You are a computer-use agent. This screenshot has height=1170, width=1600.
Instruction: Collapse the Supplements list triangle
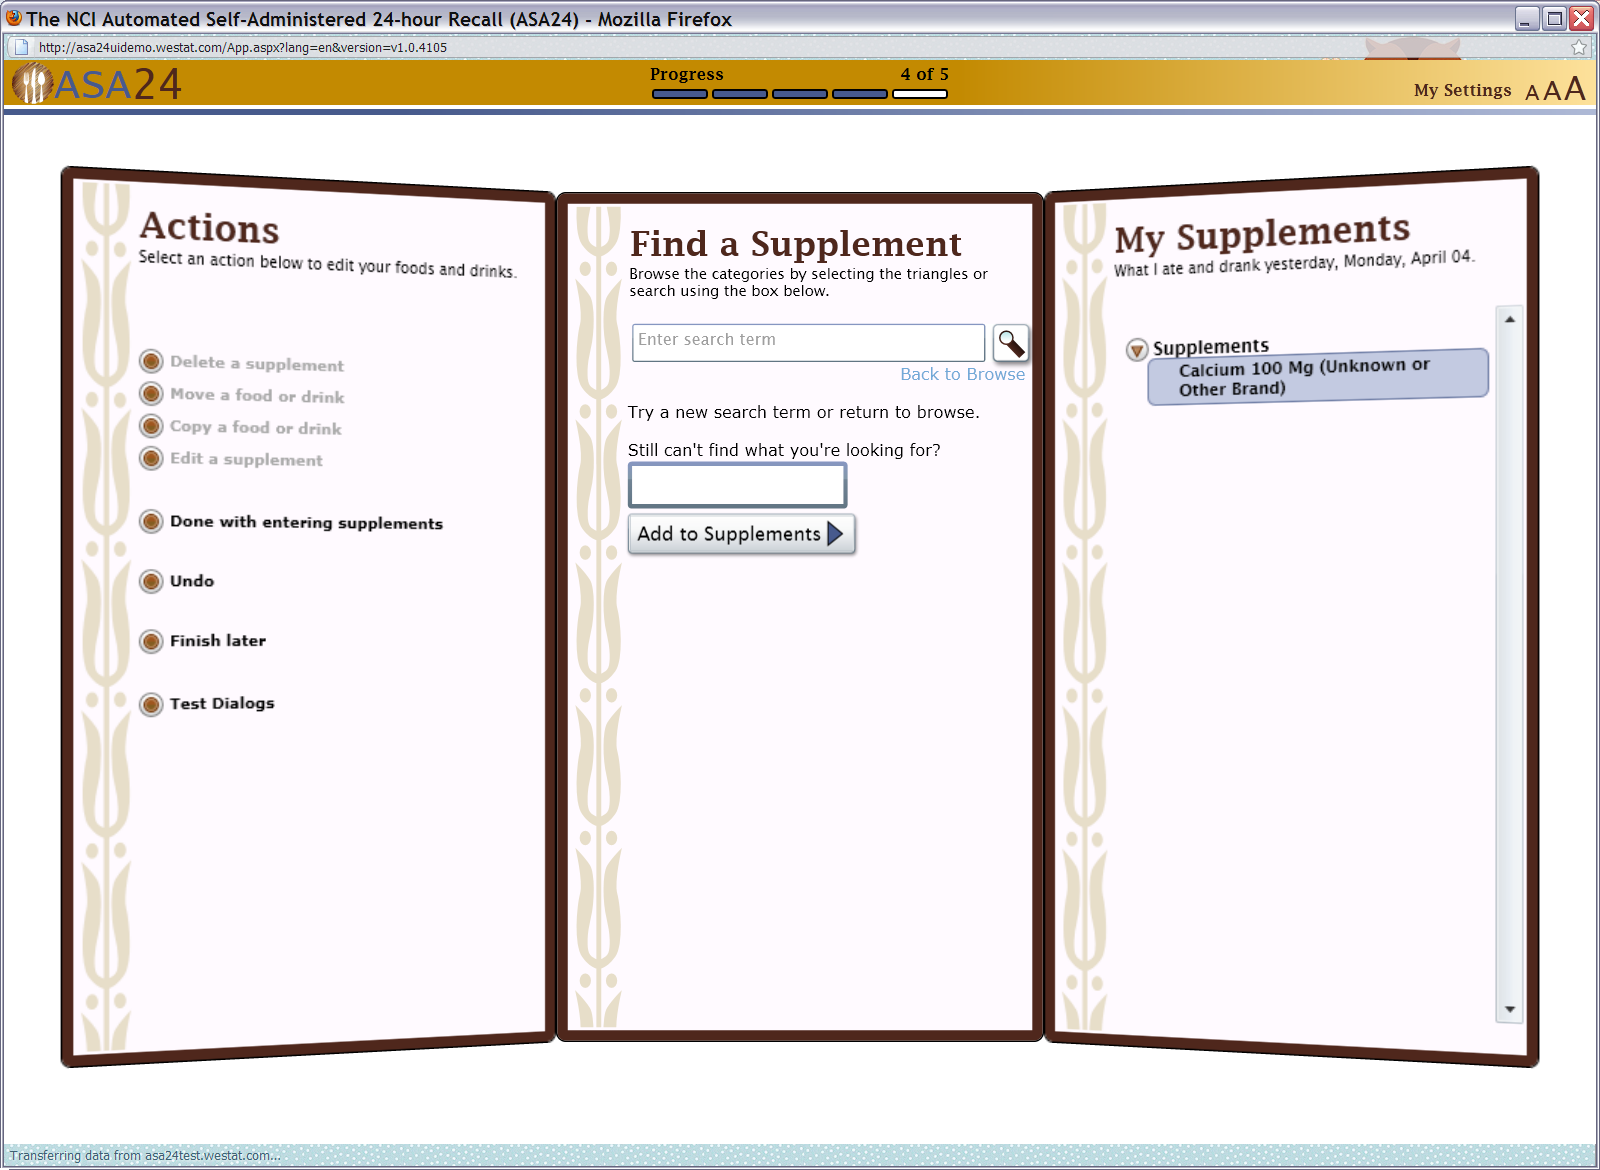tap(1137, 350)
